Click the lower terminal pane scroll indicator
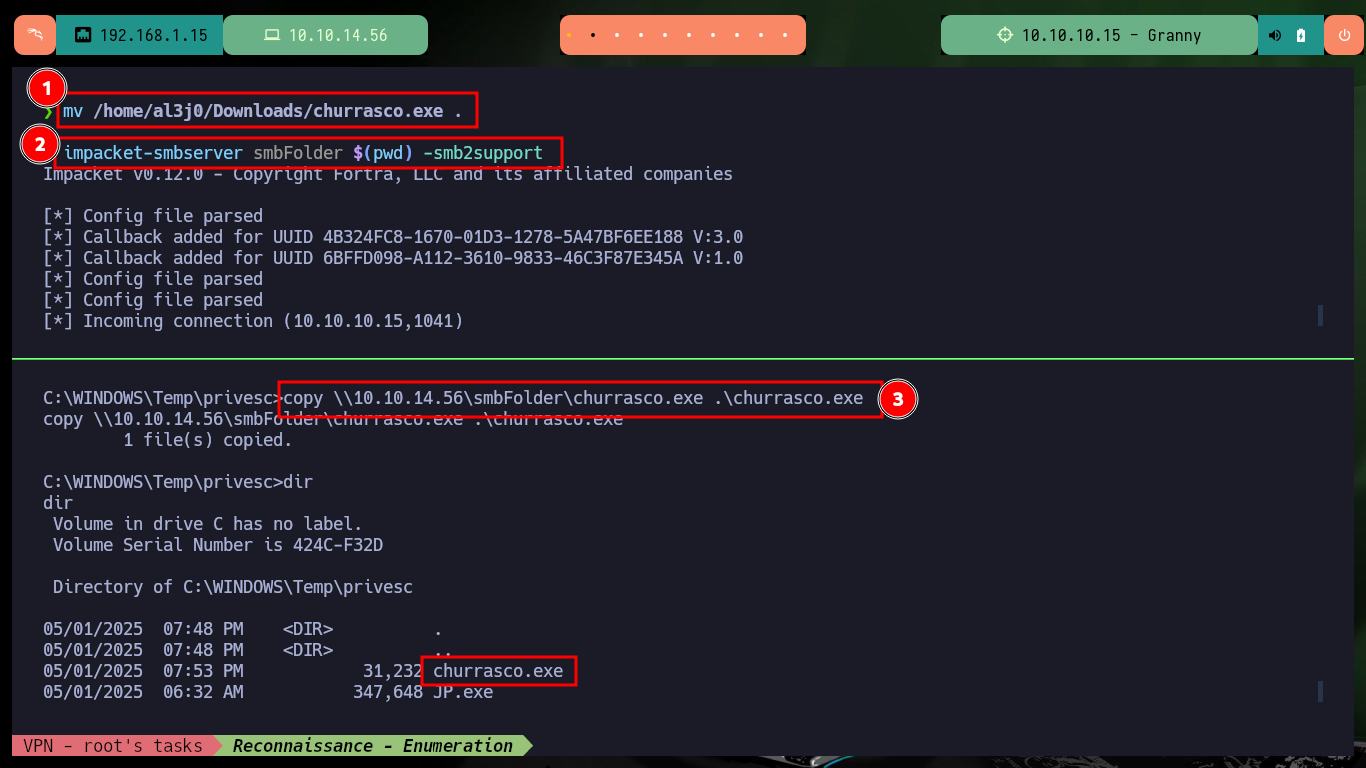The height and width of the screenshot is (768, 1366). point(1320,692)
